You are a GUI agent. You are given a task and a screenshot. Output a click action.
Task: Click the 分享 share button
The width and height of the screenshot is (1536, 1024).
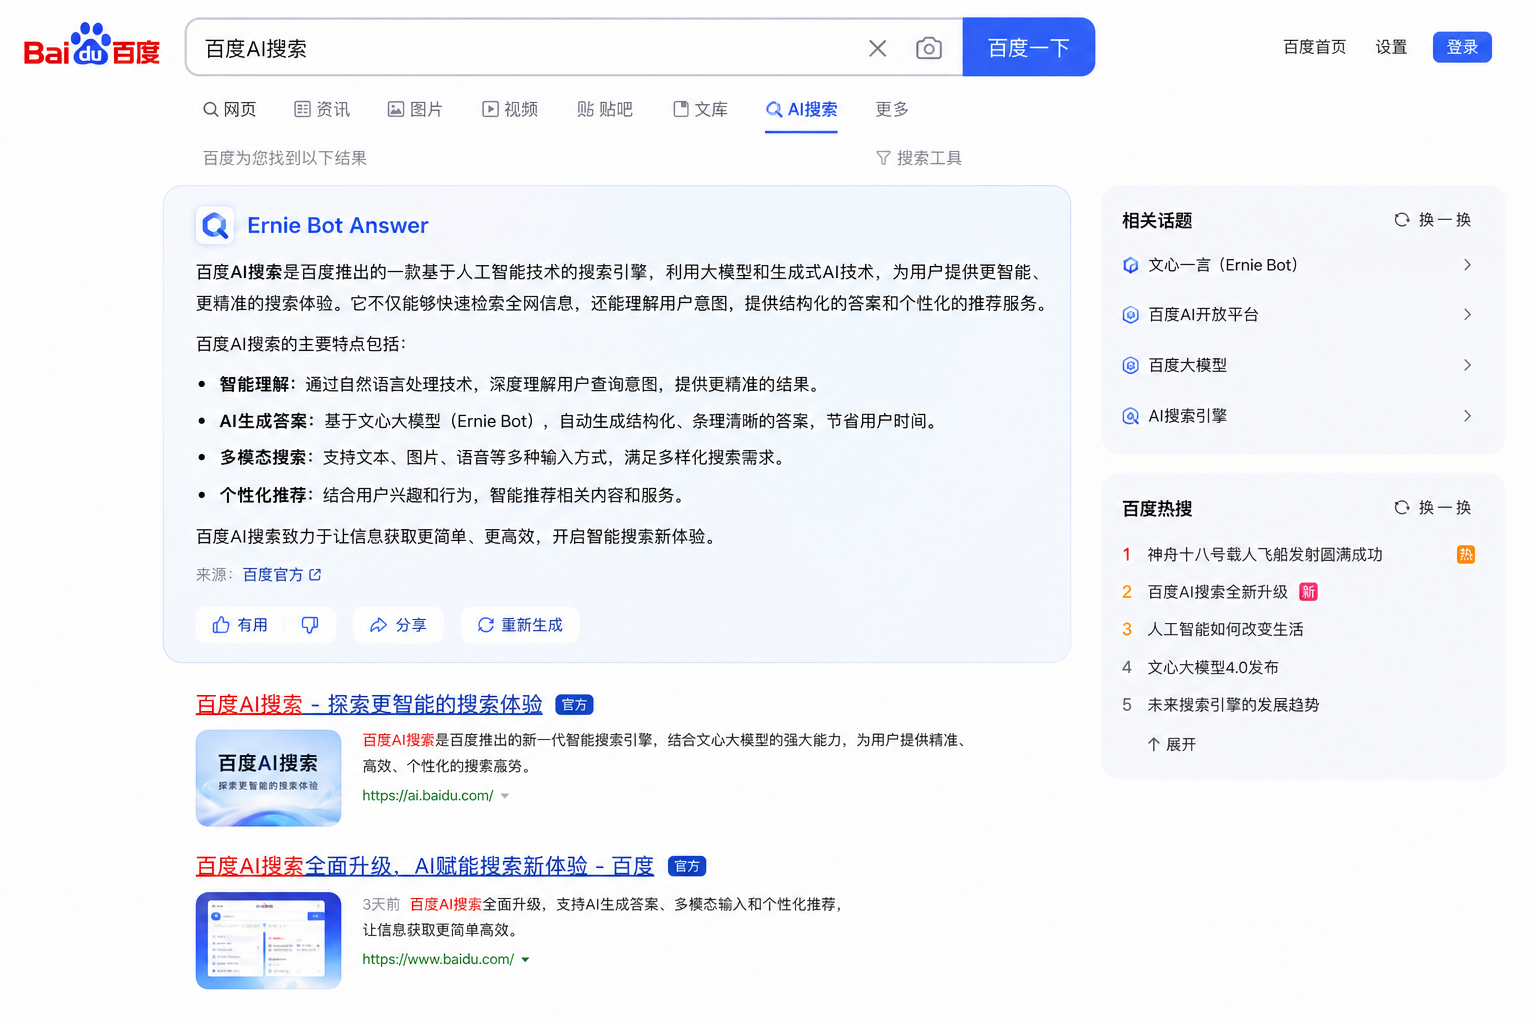click(398, 625)
